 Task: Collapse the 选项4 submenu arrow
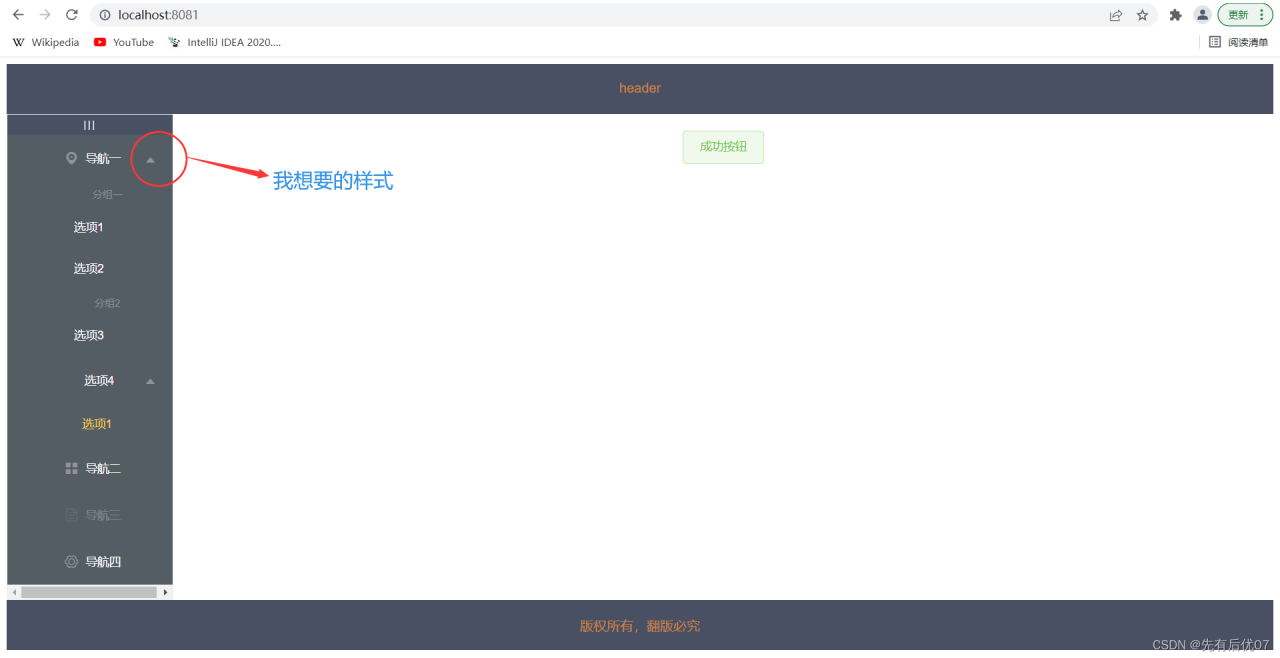coord(150,381)
